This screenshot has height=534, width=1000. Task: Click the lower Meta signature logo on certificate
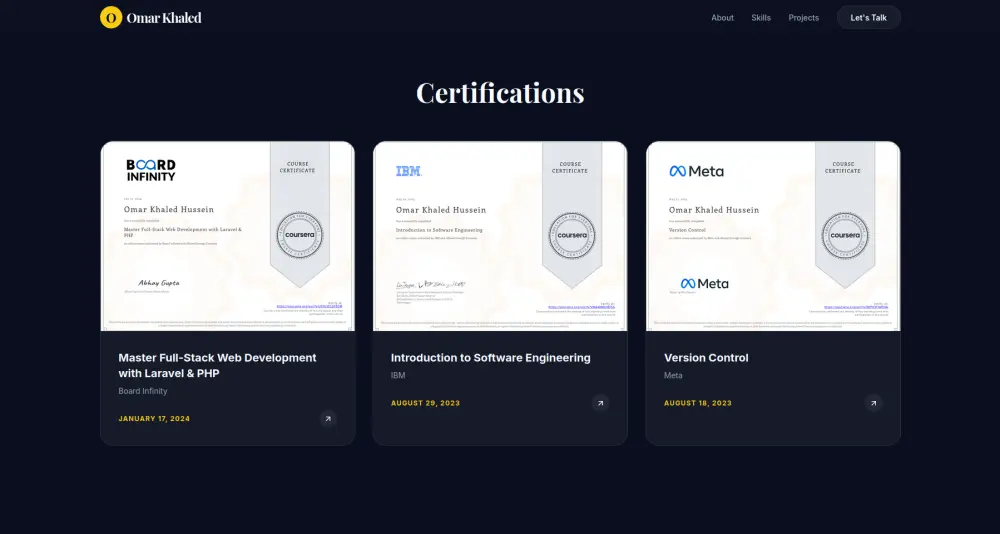[x=704, y=283]
